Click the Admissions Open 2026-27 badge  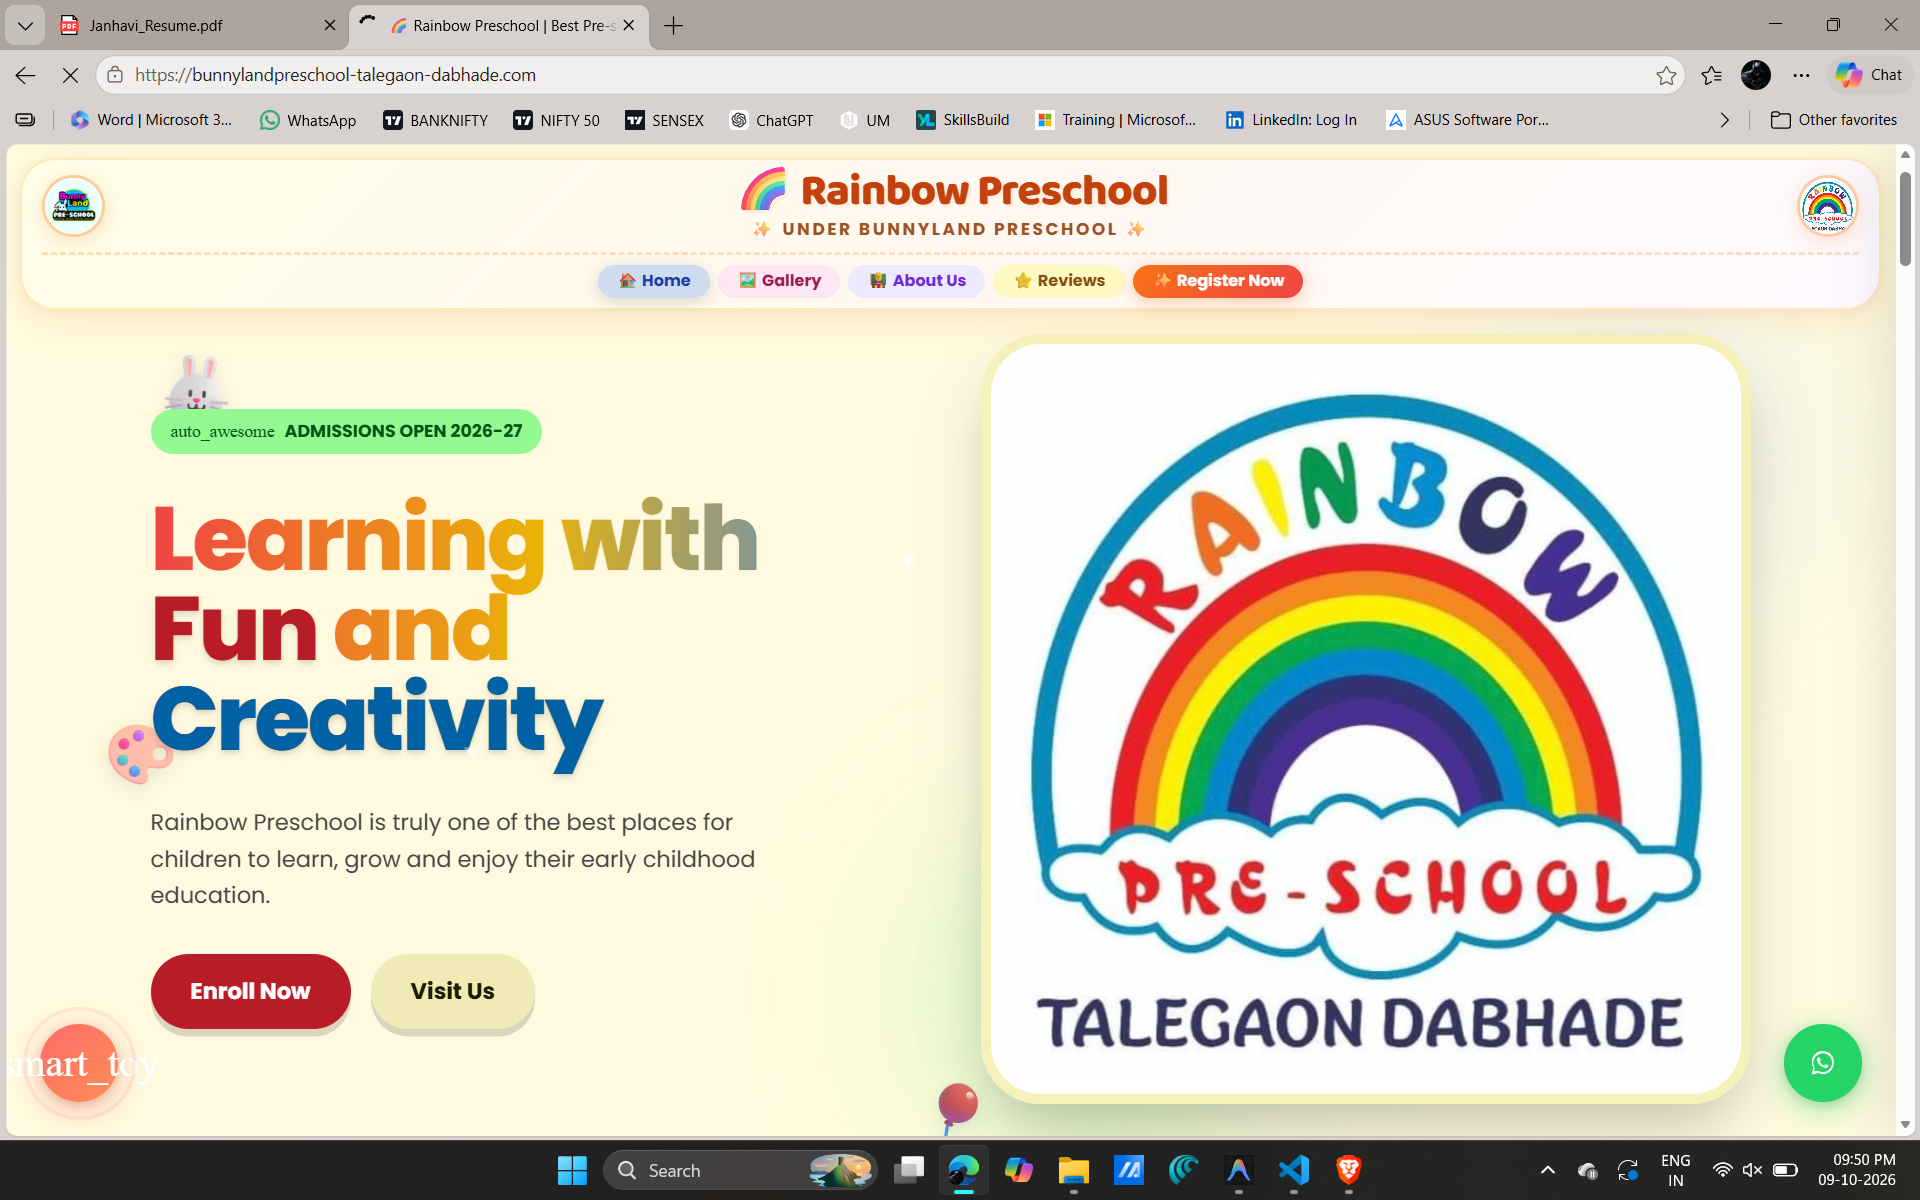click(346, 431)
